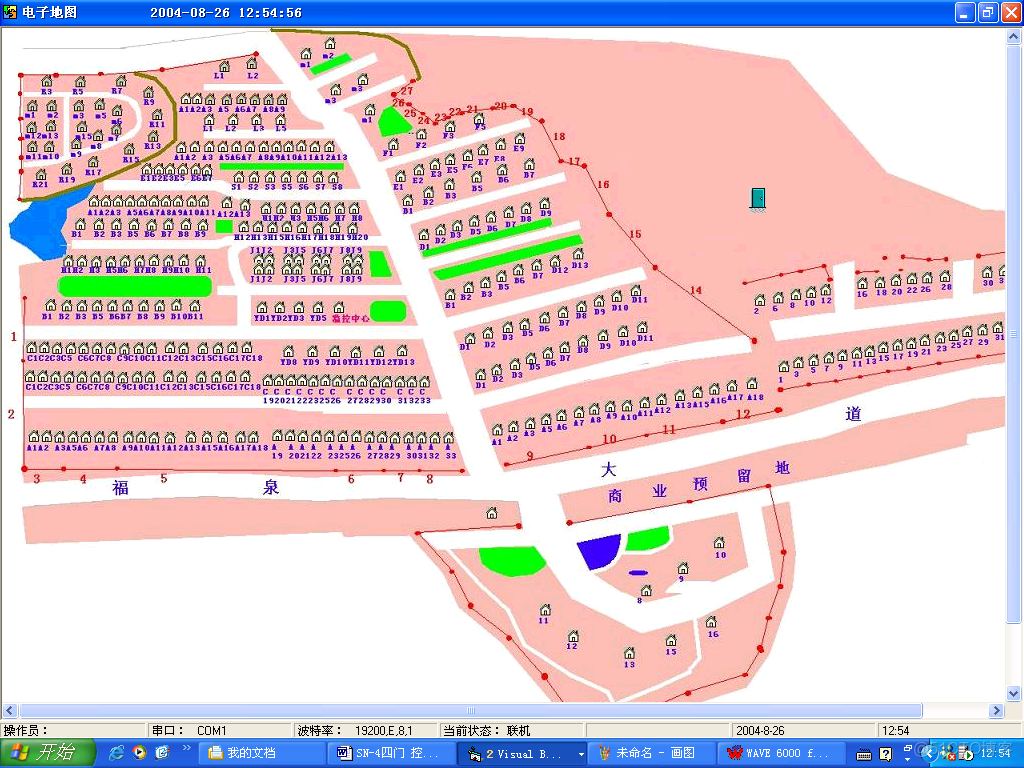Select house icon labeled E9

click(519, 139)
